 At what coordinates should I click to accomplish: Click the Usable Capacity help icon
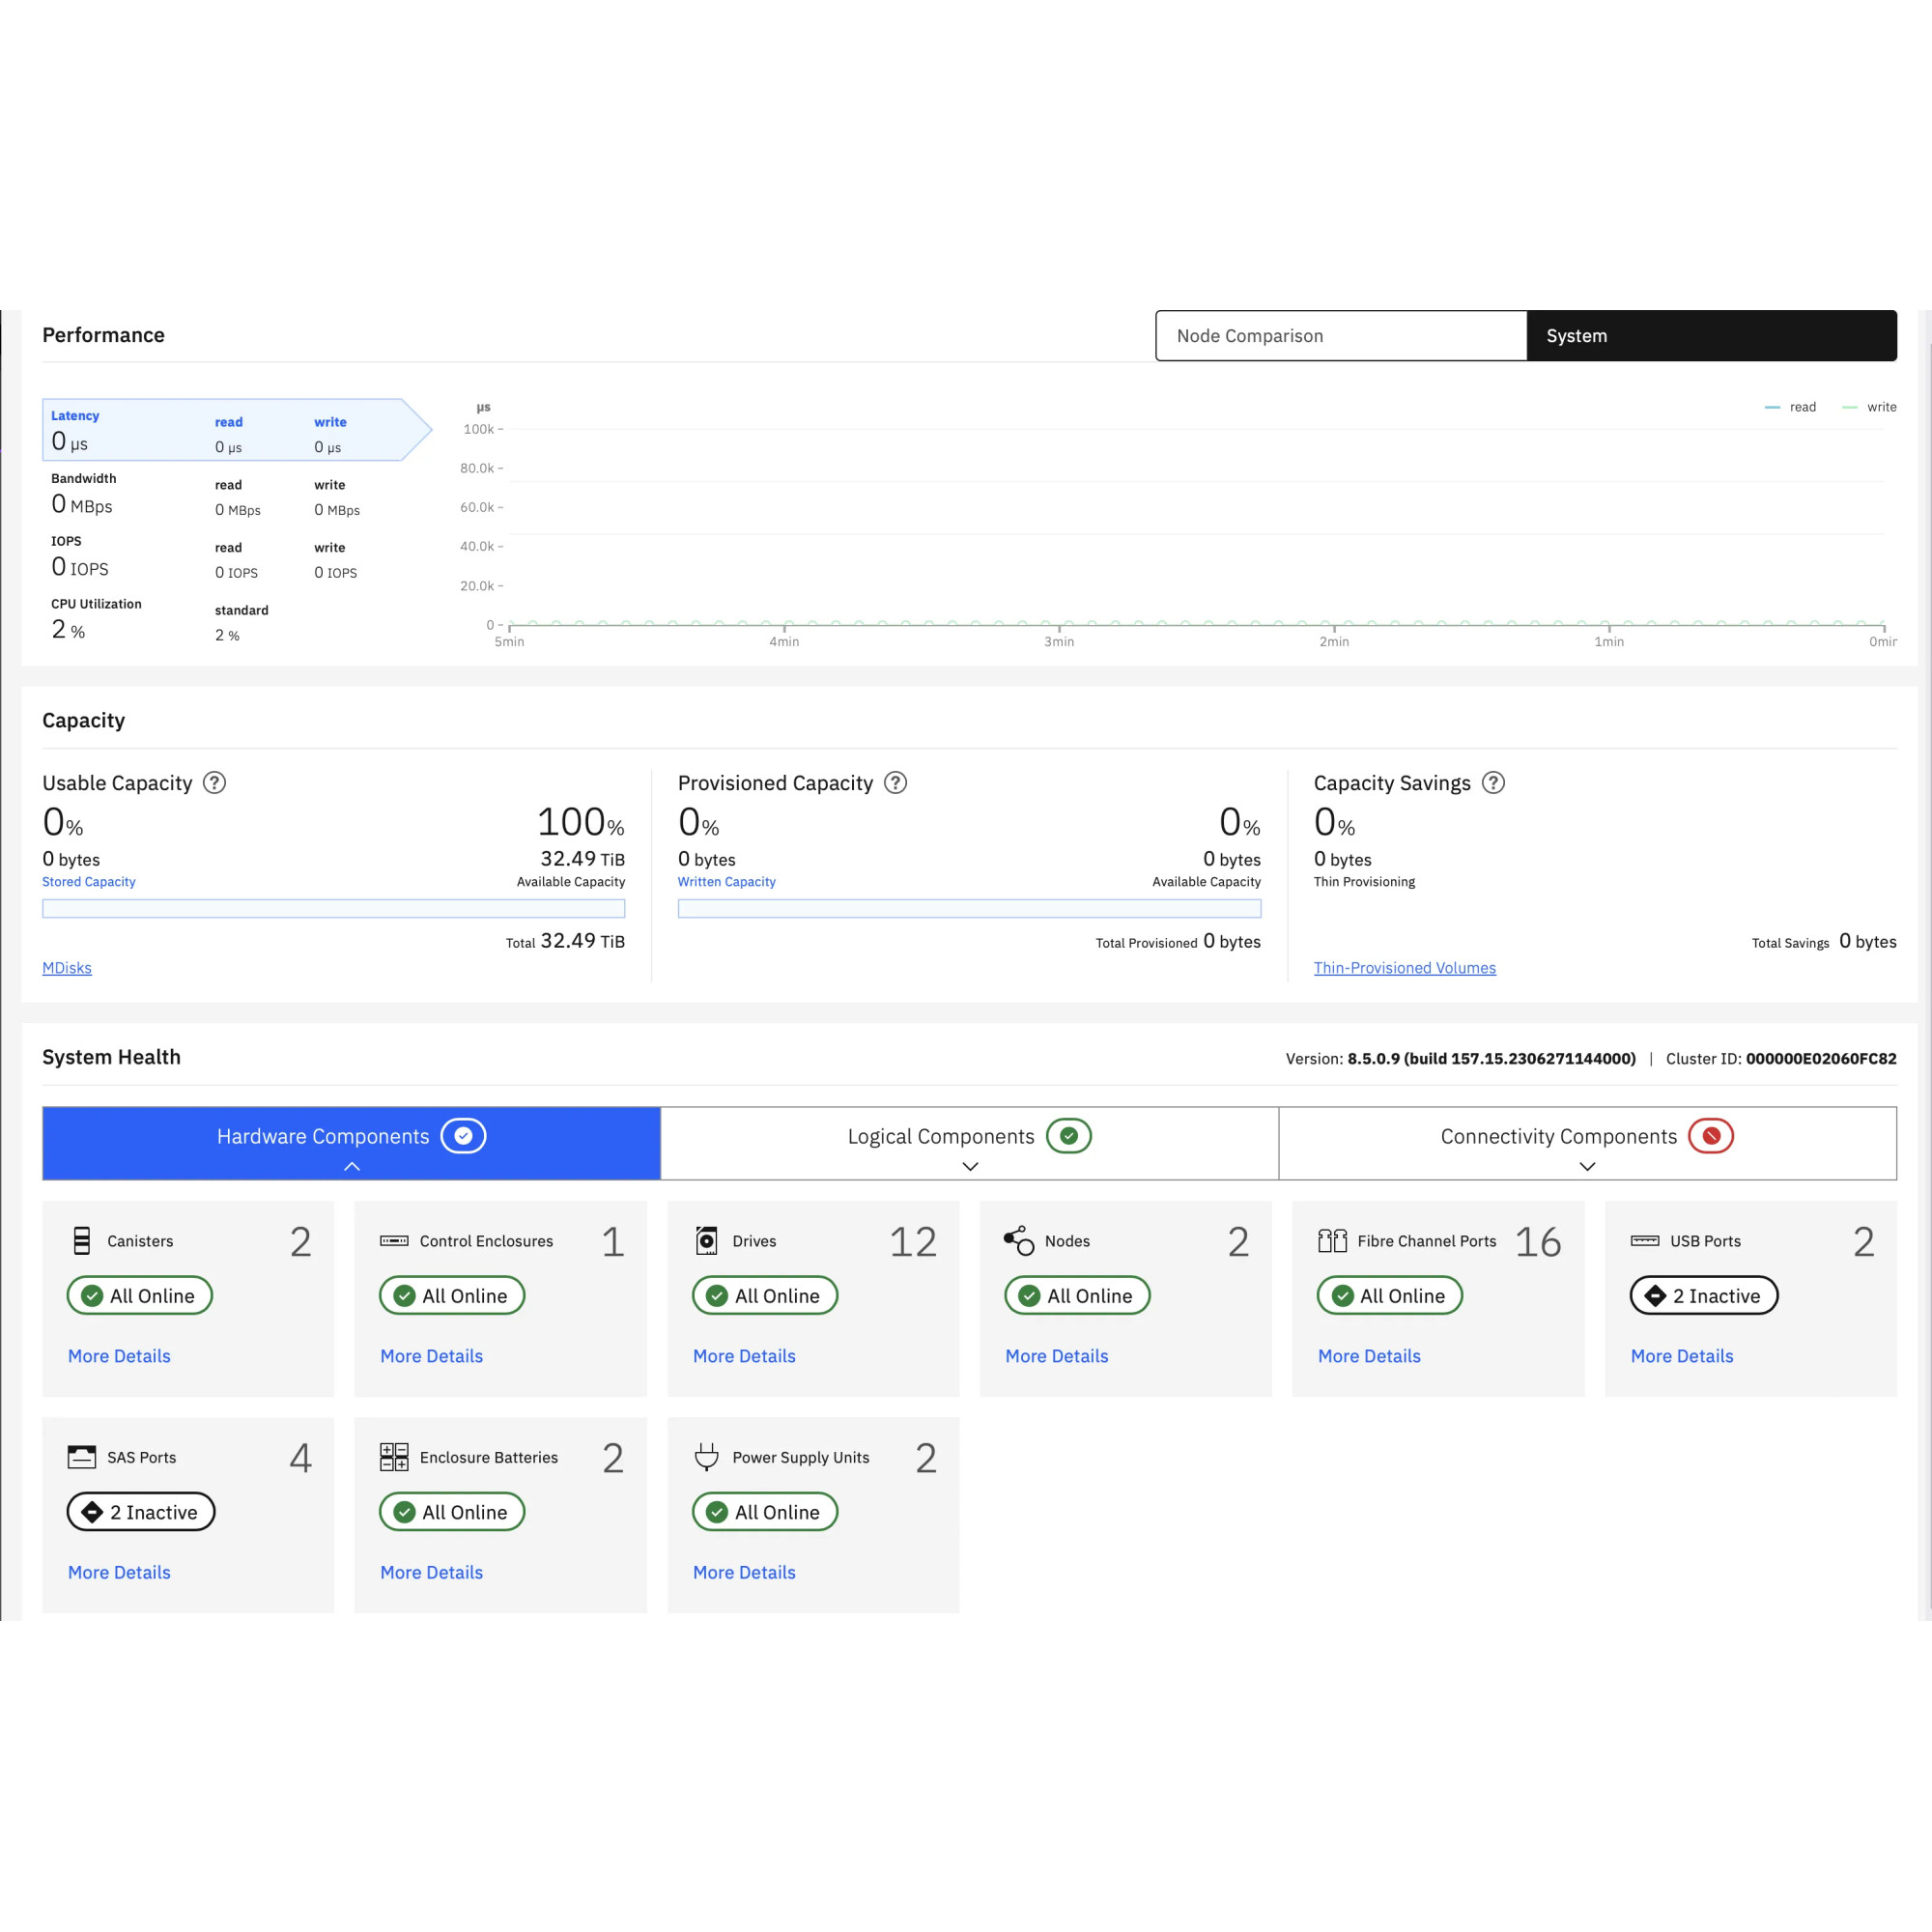(x=214, y=782)
